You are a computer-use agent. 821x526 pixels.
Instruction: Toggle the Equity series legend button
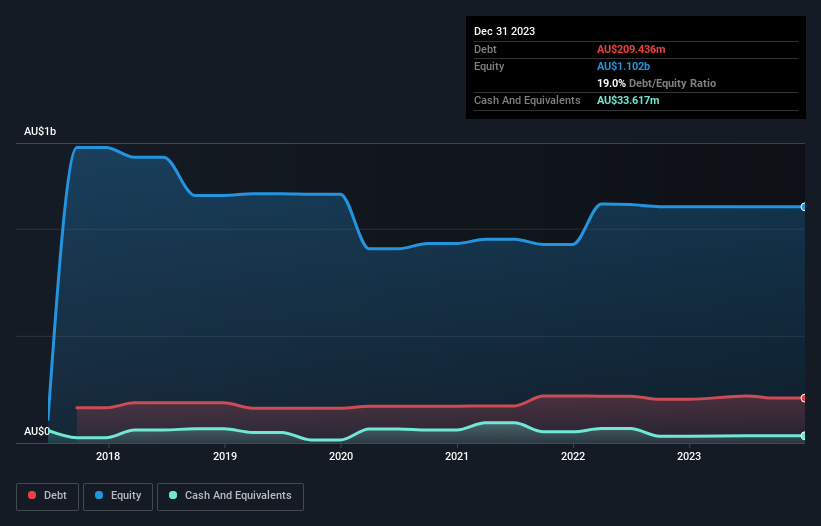point(118,496)
